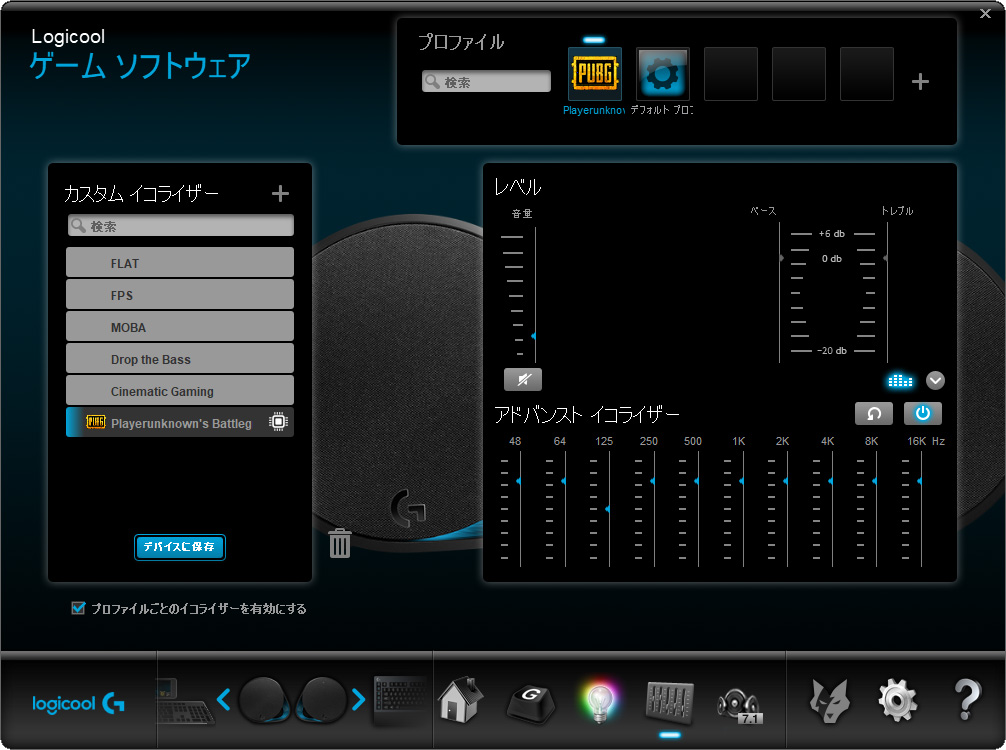The height and width of the screenshot is (750, 1006).
Task: Click the logicool G logo
Action: (78, 704)
